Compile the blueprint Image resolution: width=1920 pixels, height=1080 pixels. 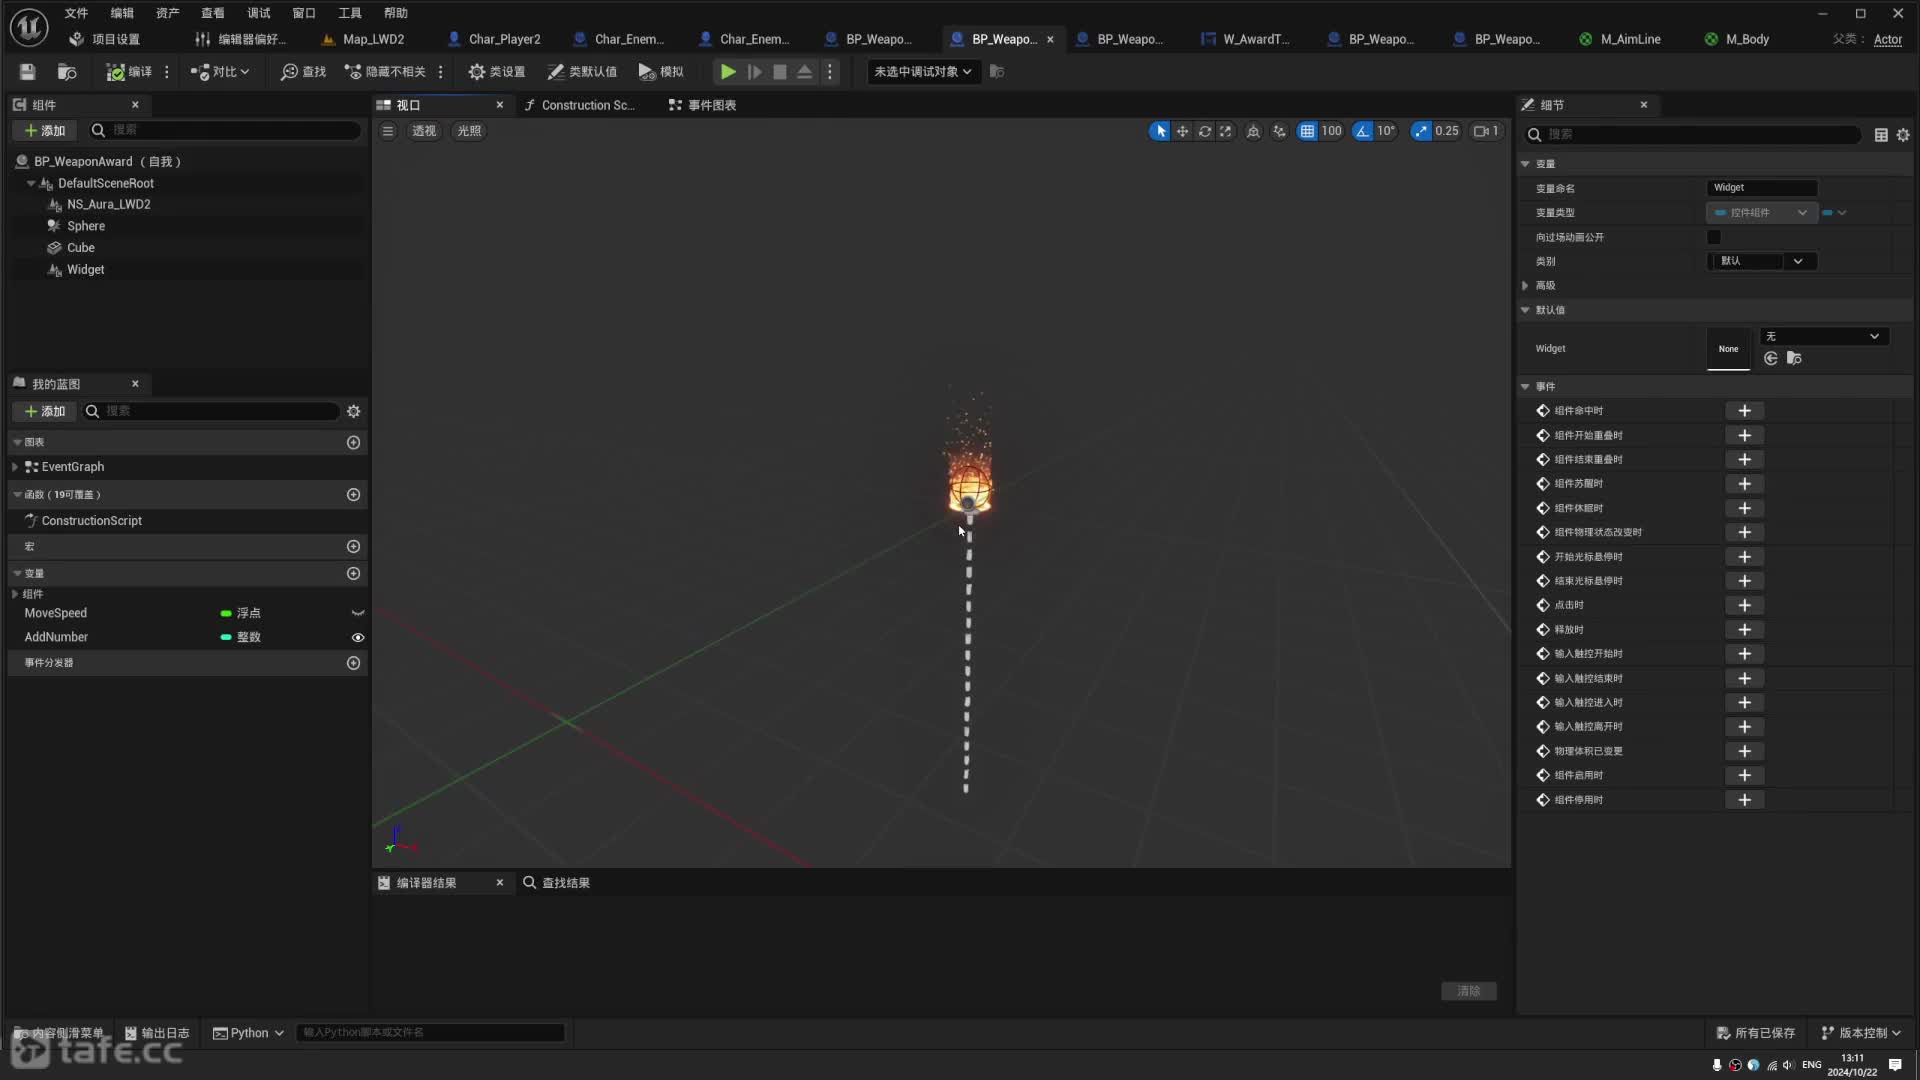click(x=129, y=72)
